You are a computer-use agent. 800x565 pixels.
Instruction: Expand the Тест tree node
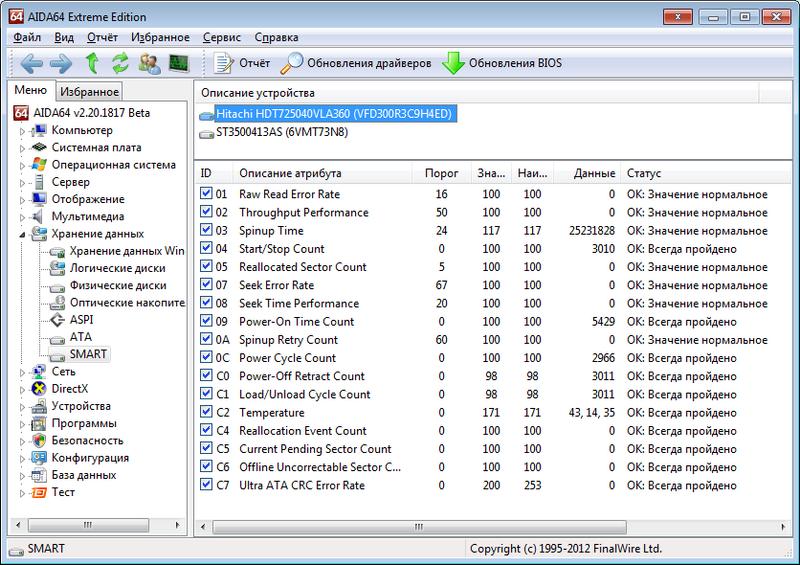point(22,494)
